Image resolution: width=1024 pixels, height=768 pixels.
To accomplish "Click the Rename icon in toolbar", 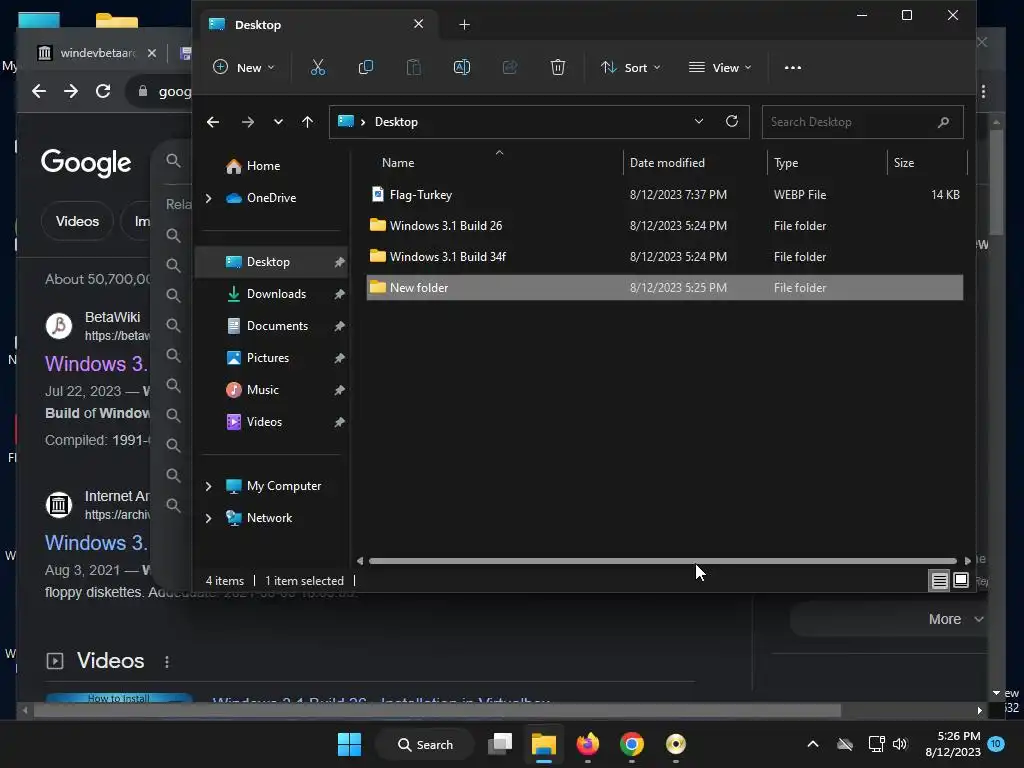I will pos(462,67).
